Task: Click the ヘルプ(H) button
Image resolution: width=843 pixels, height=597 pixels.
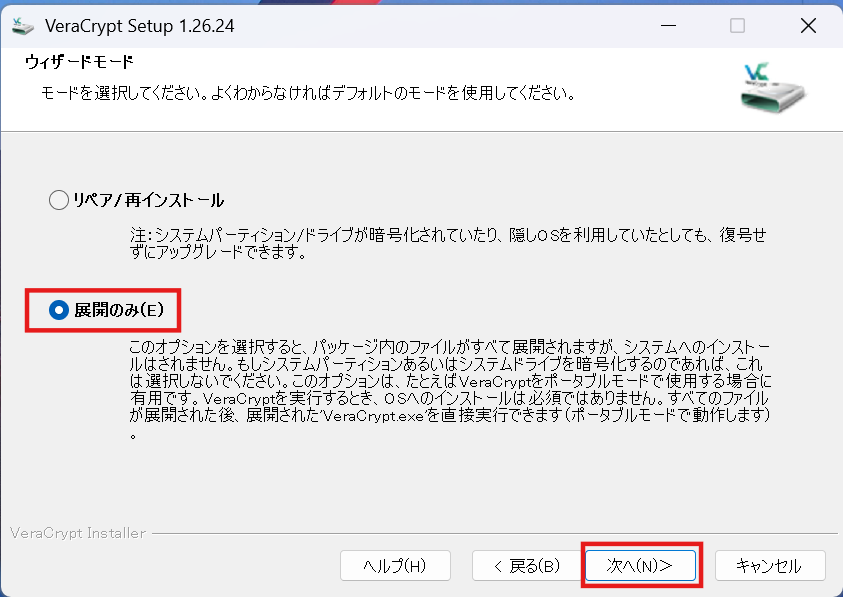Action: point(395,565)
